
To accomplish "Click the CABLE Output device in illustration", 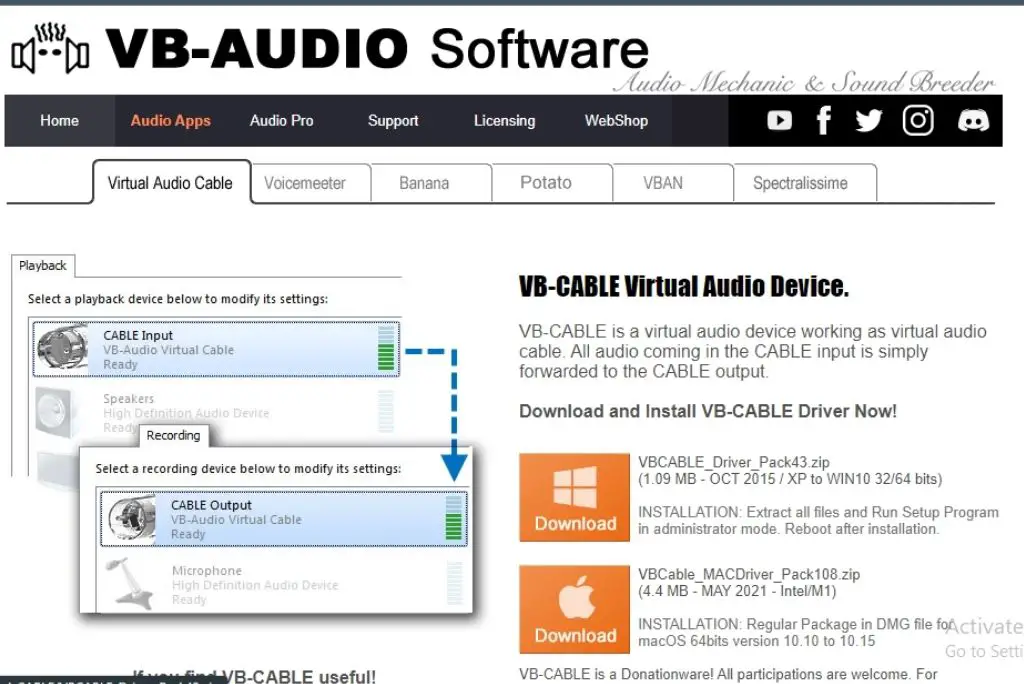I will (x=284, y=519).
